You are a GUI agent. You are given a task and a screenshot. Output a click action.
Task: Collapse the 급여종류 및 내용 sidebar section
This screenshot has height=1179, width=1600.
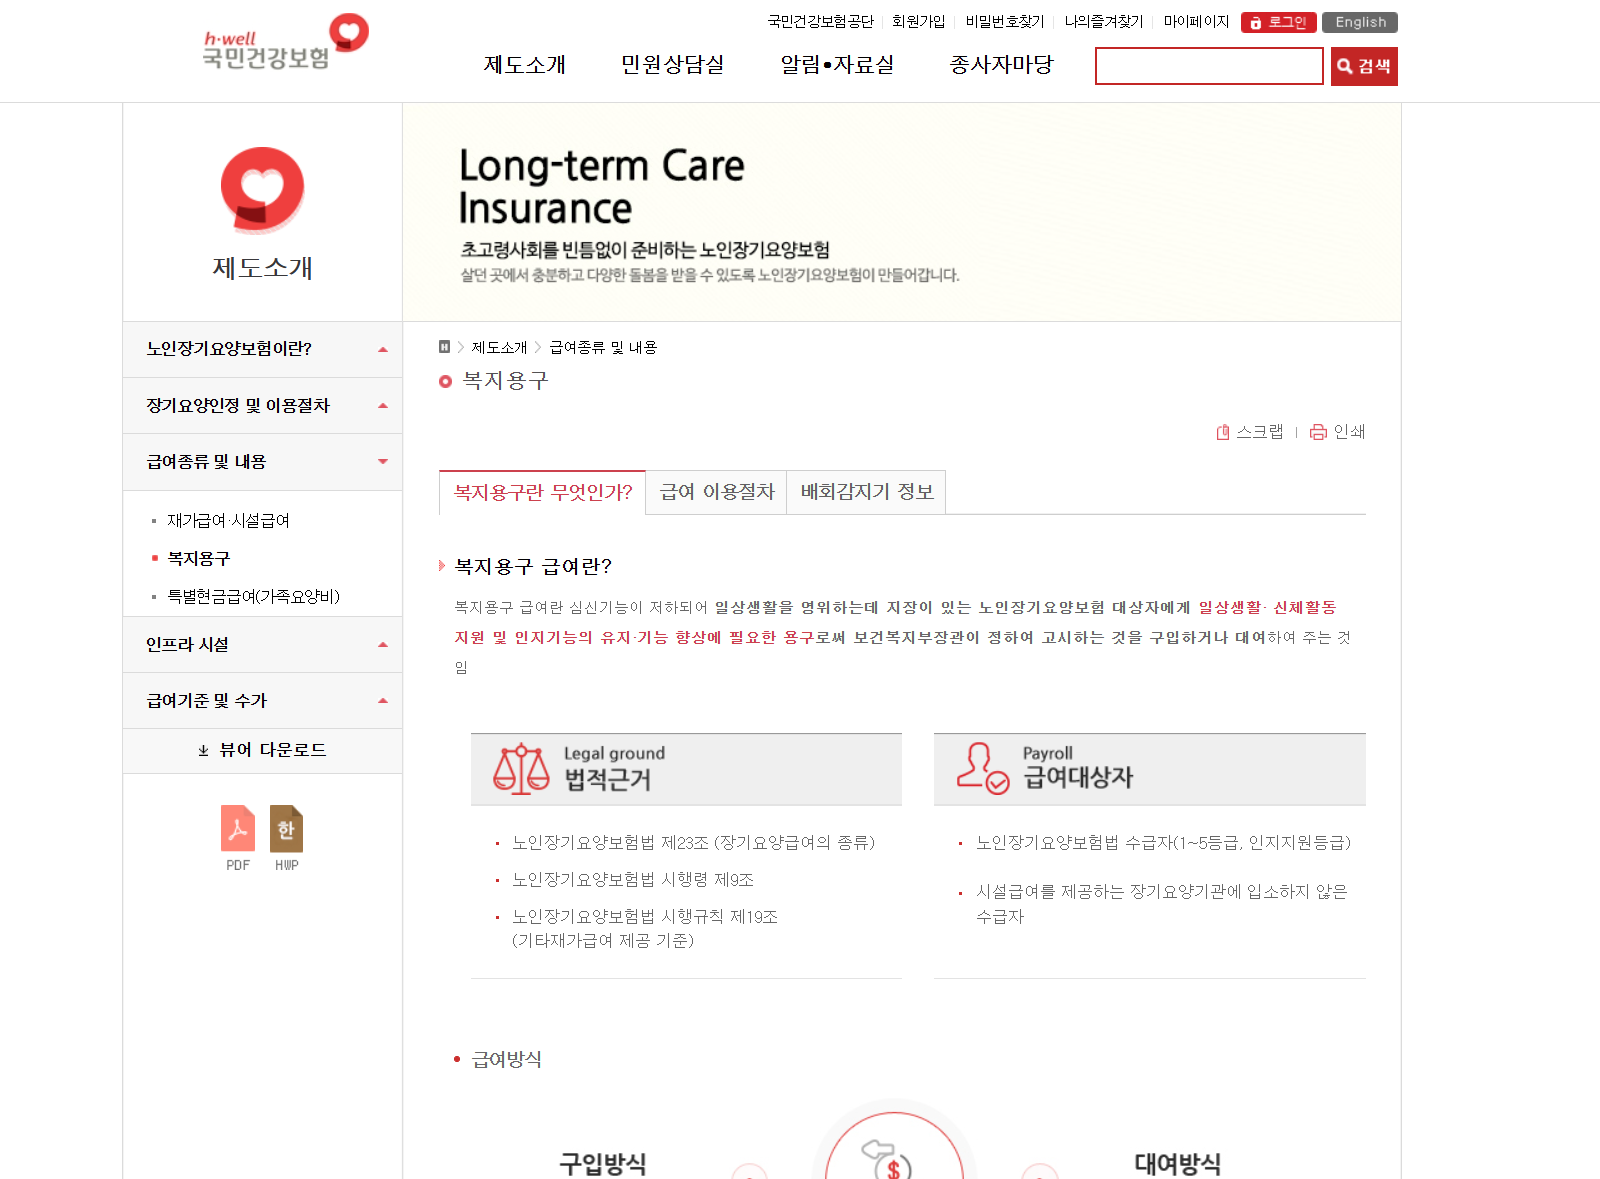262,461
